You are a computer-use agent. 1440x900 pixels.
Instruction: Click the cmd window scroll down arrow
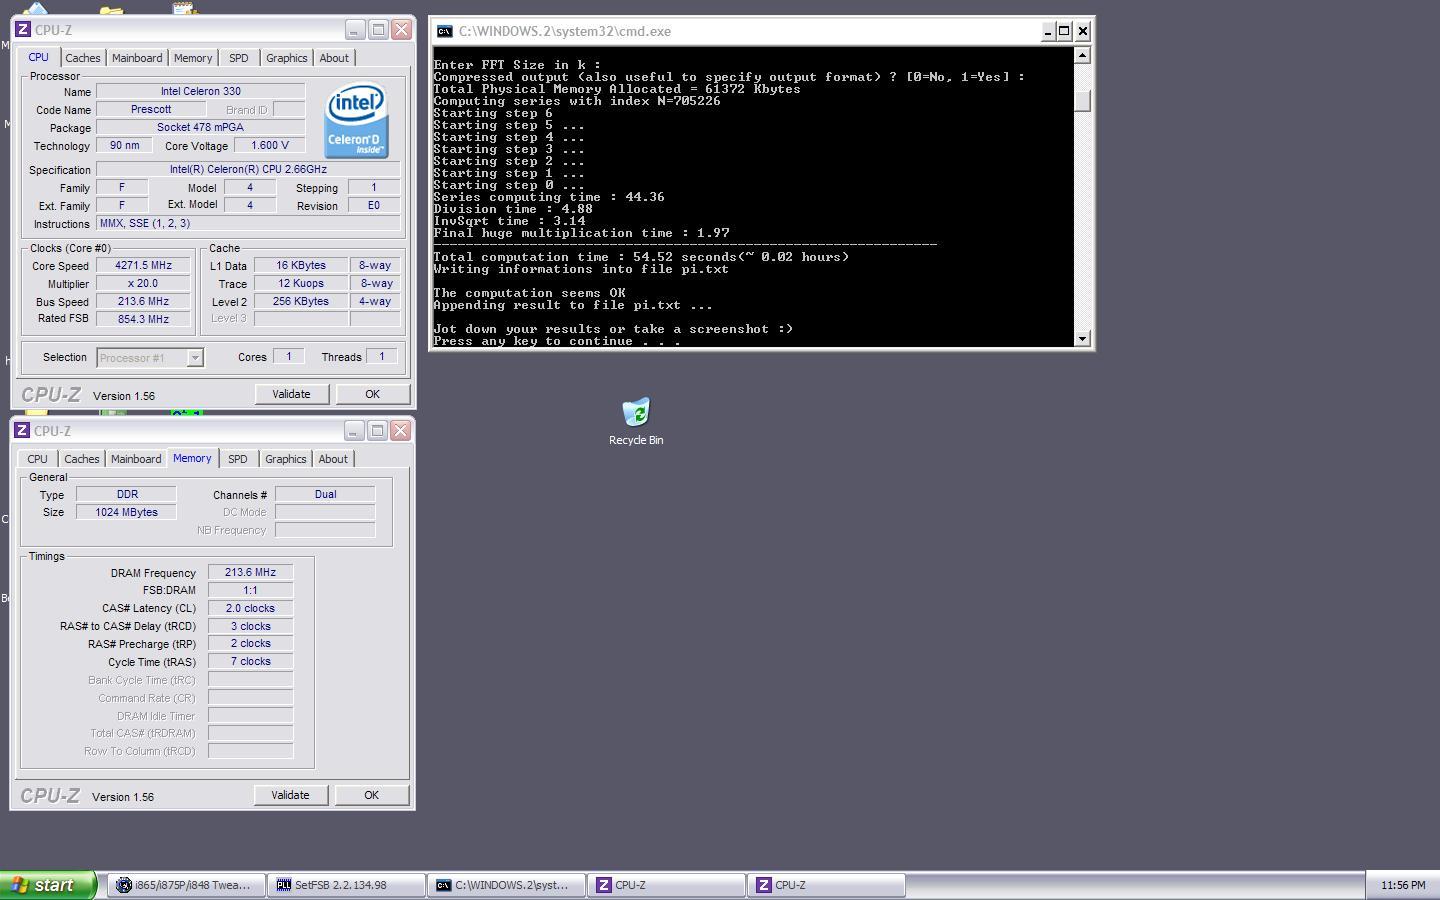[1082, 338]
